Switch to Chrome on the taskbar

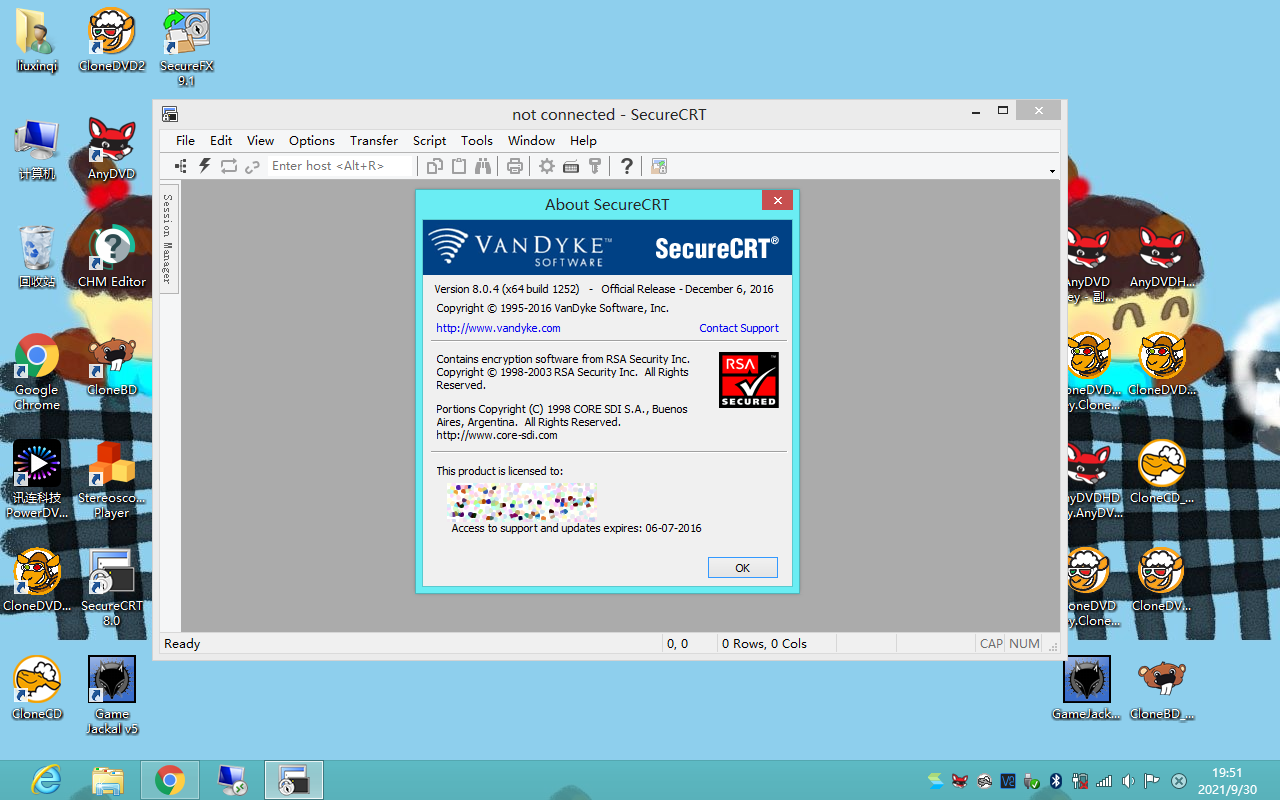pyautogui.click(x=170, y=780)
